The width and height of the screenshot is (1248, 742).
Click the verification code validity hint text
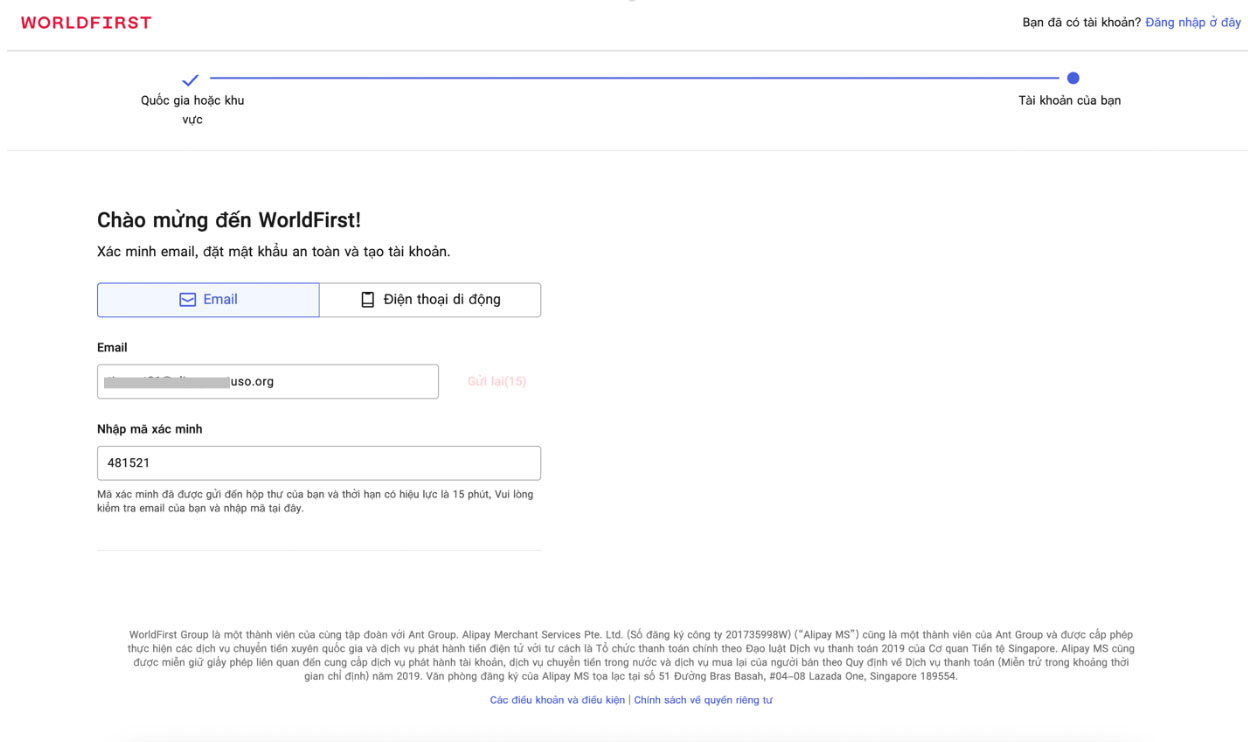pos(315,501)
